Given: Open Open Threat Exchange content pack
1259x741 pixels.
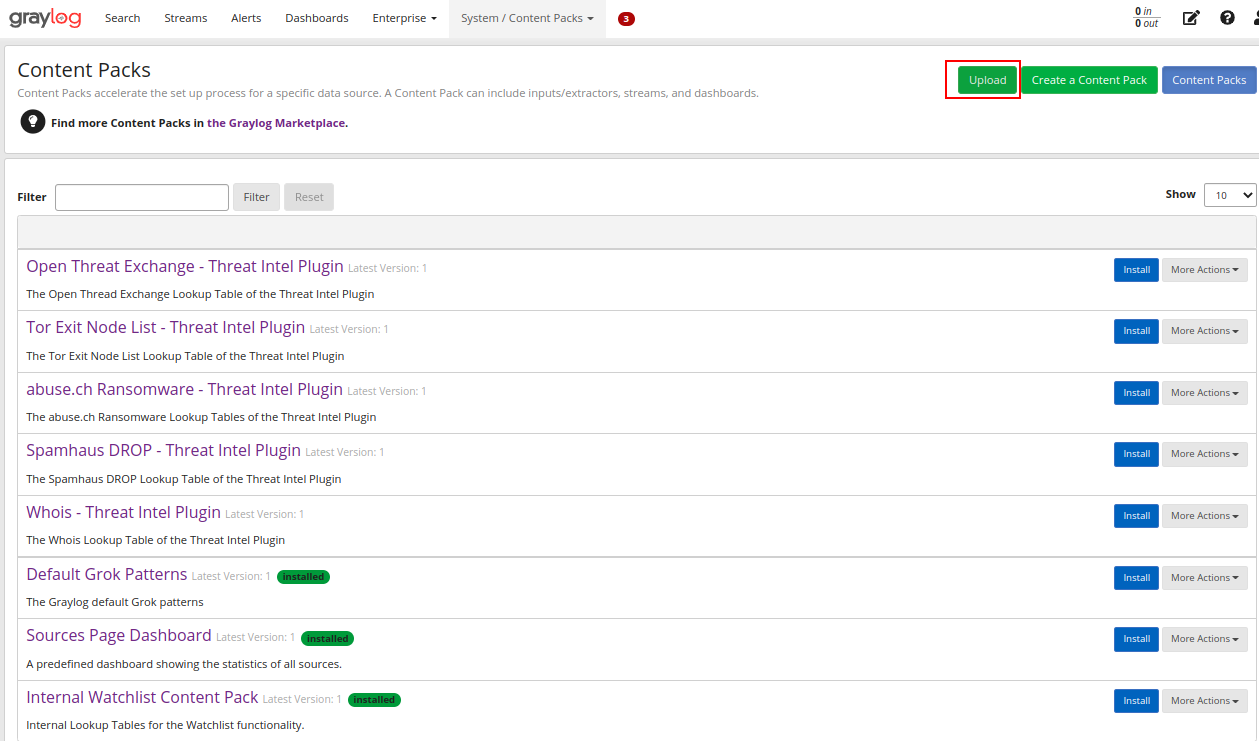Looking at the screenshot, I should 185,266.
